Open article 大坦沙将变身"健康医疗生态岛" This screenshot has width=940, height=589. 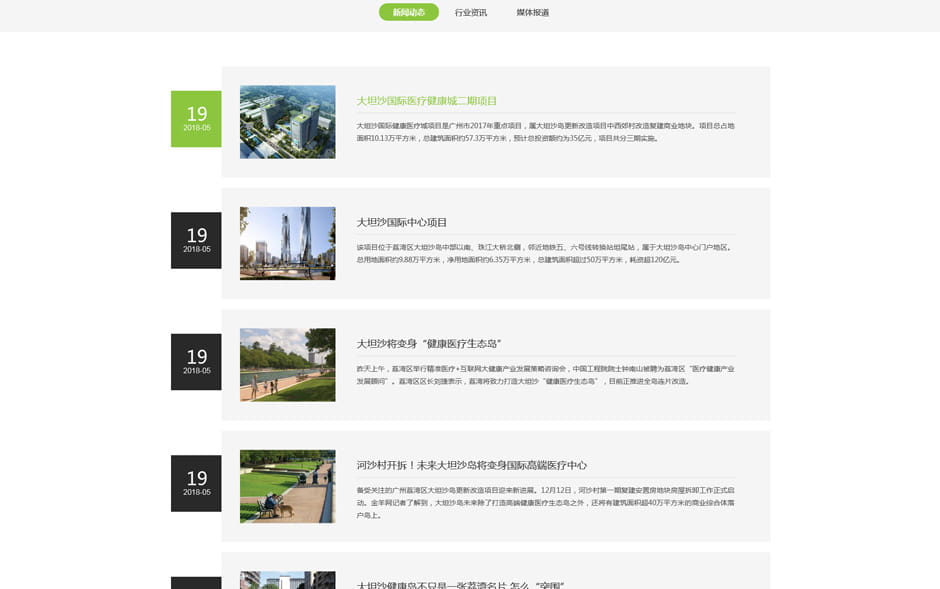click(x=429, y=344)
